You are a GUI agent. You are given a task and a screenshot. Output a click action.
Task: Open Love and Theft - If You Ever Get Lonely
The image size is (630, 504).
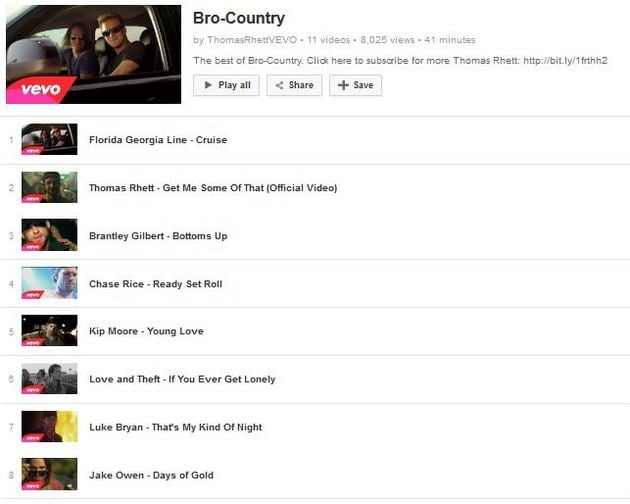coord(182,379)
